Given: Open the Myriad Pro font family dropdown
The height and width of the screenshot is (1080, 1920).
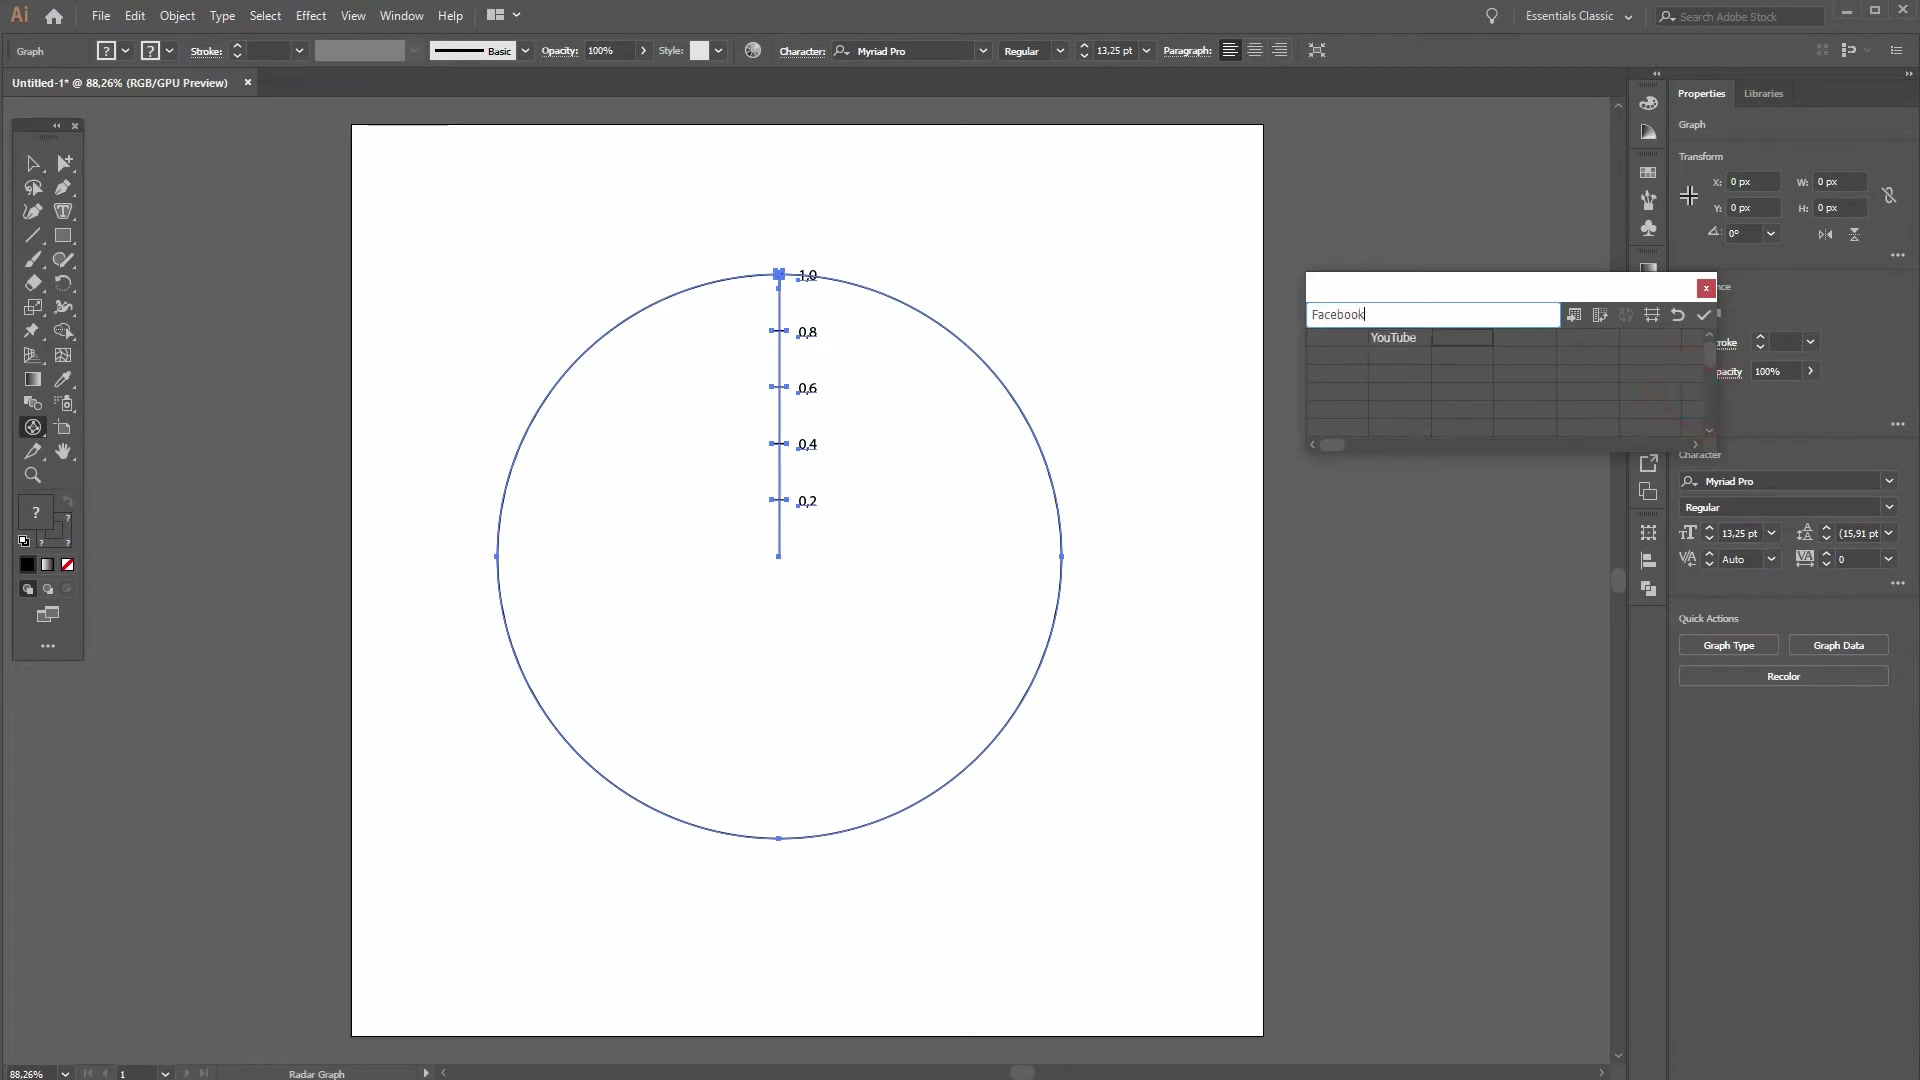Looking at the screenshot, I should click(x=1890, y=481).
